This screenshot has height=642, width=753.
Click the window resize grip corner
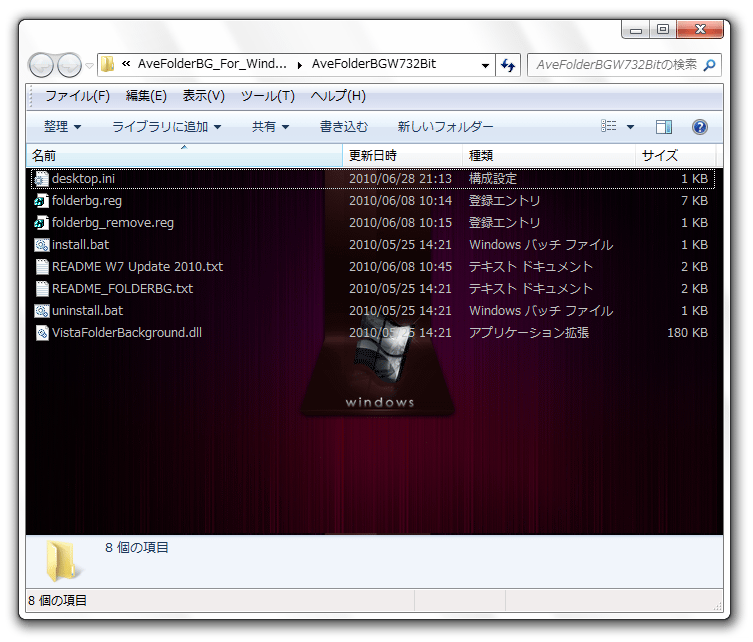point(717,606)
